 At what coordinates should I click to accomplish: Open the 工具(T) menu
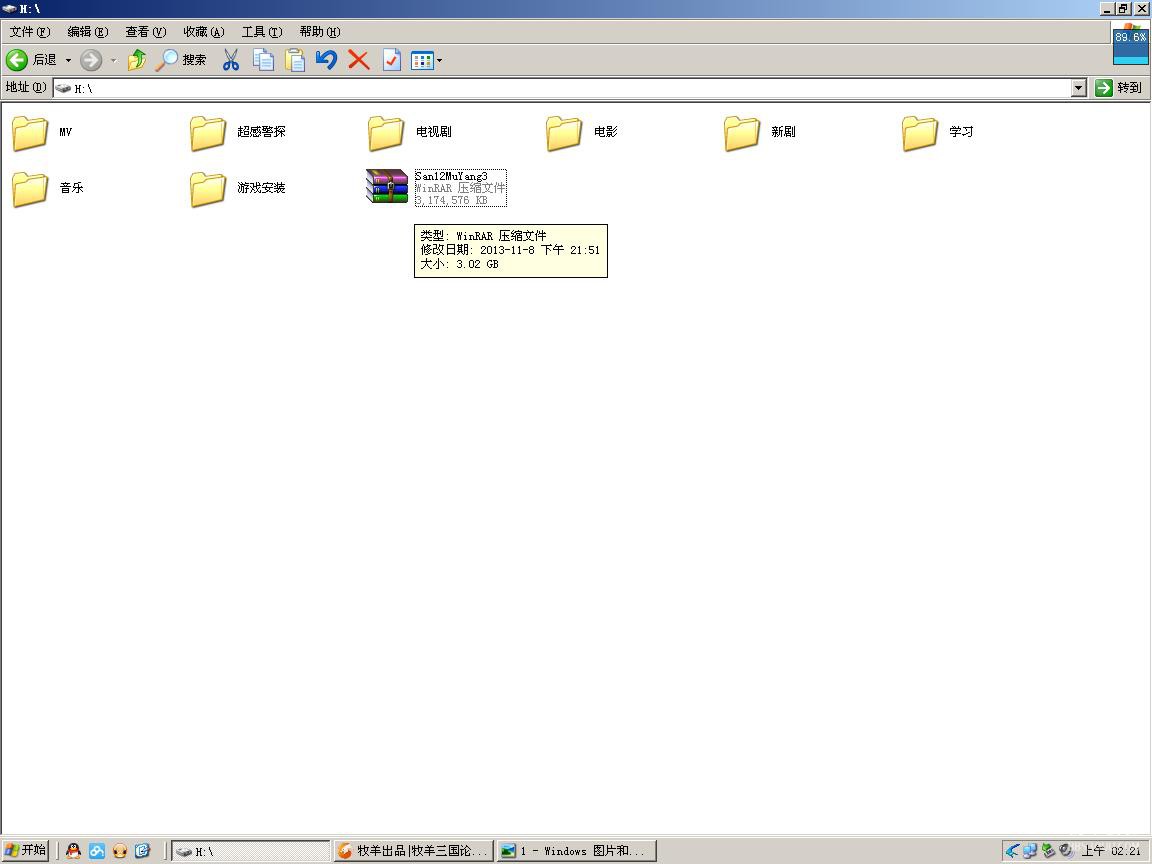[261, 32]
